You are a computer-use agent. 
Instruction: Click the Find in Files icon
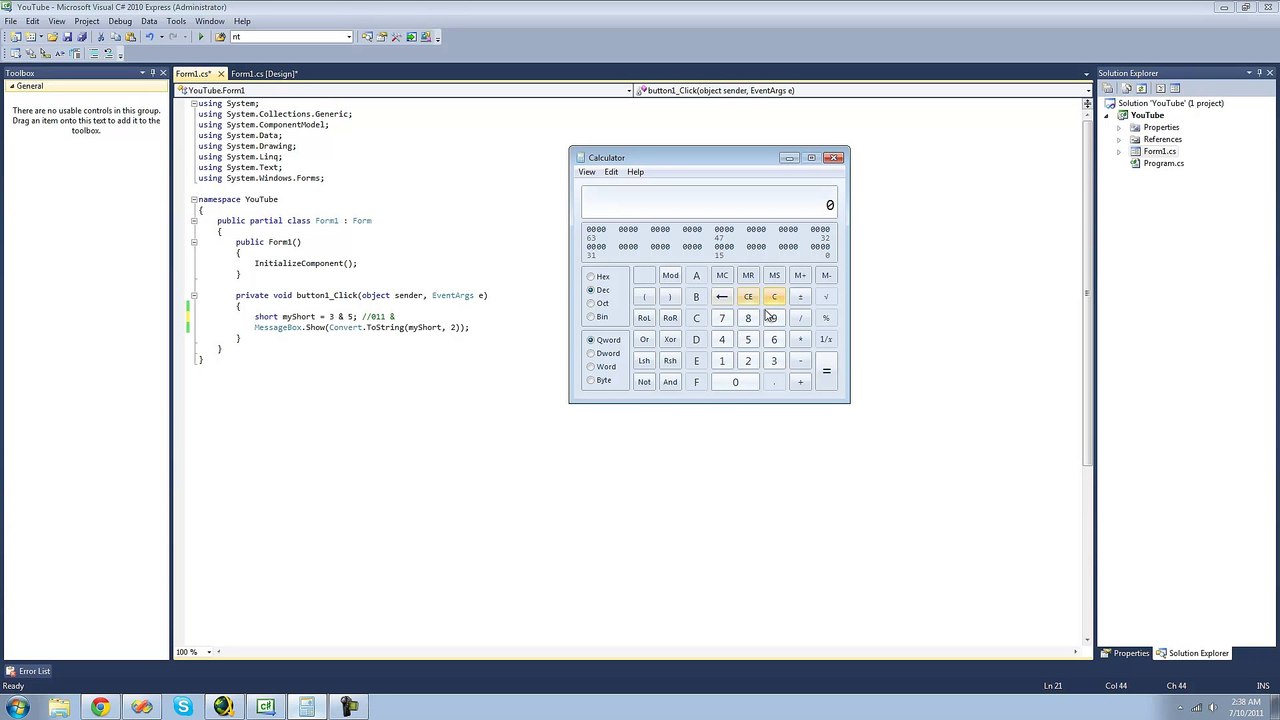[220, 37]
